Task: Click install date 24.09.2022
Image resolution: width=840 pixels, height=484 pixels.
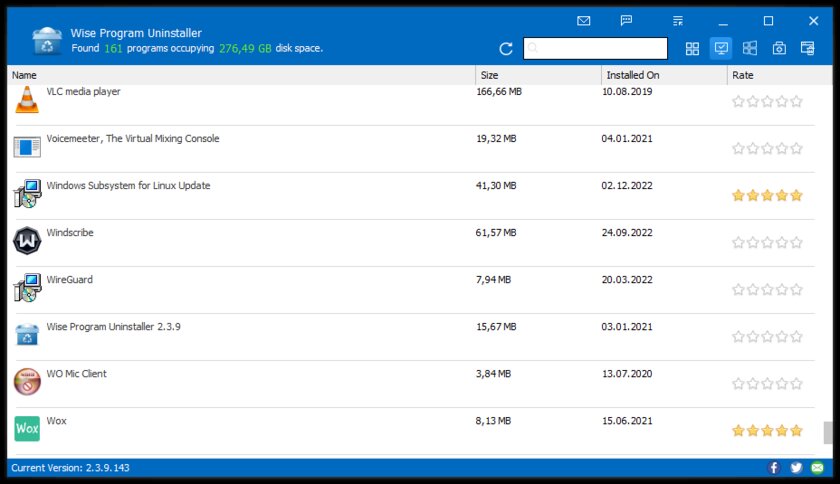Action: coord(627,233)
